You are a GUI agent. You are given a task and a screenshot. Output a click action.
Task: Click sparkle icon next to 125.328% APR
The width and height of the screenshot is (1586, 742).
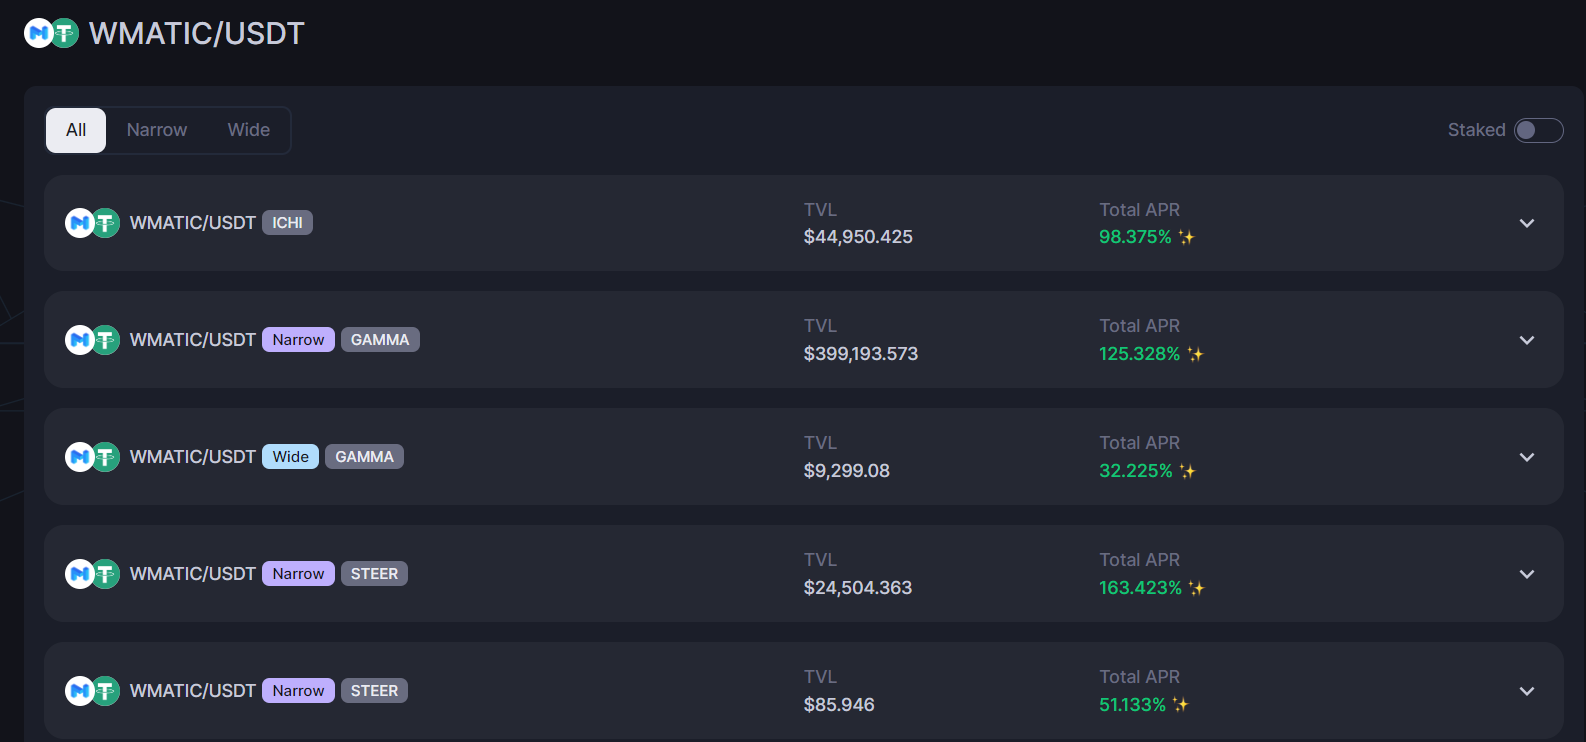point(1195,354)
